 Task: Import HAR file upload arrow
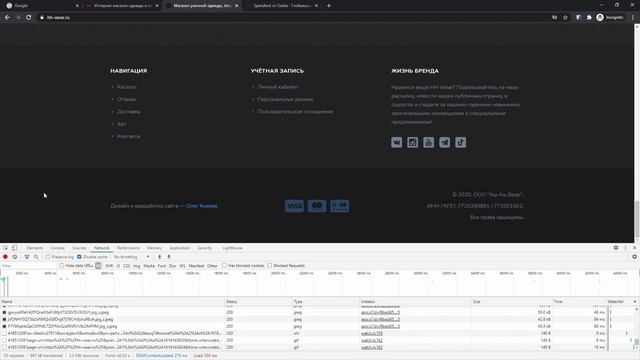pyautogui.click(x=160, y=257)
